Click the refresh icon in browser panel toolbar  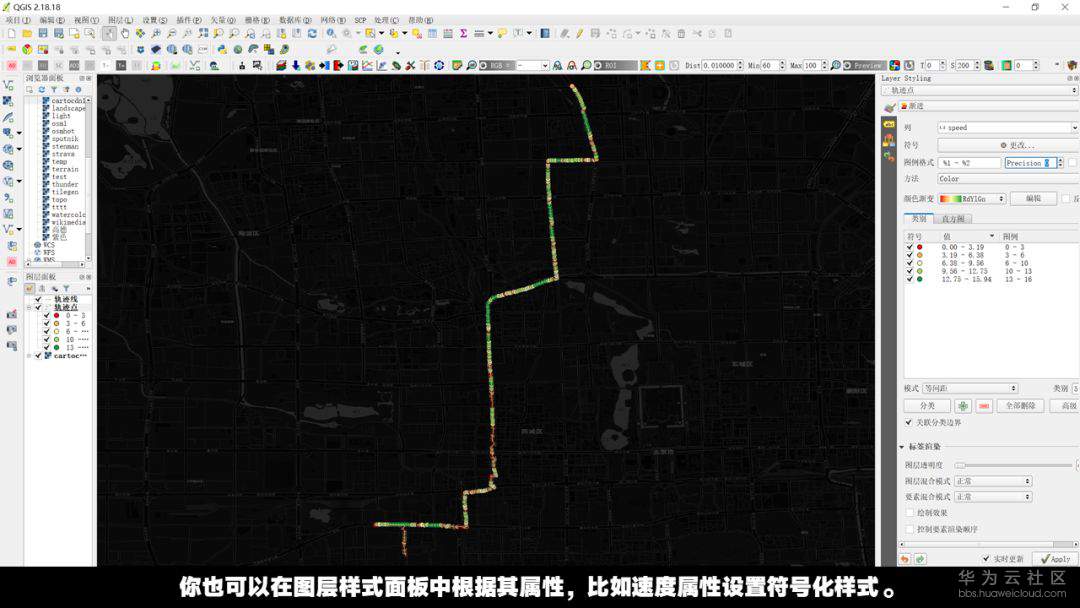point(41,90)
